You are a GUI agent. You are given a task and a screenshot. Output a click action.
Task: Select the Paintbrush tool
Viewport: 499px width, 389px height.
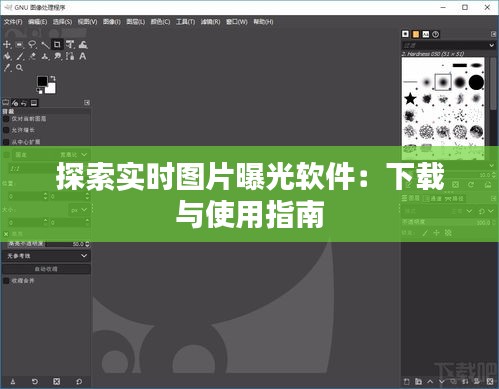tap(20, 56)
